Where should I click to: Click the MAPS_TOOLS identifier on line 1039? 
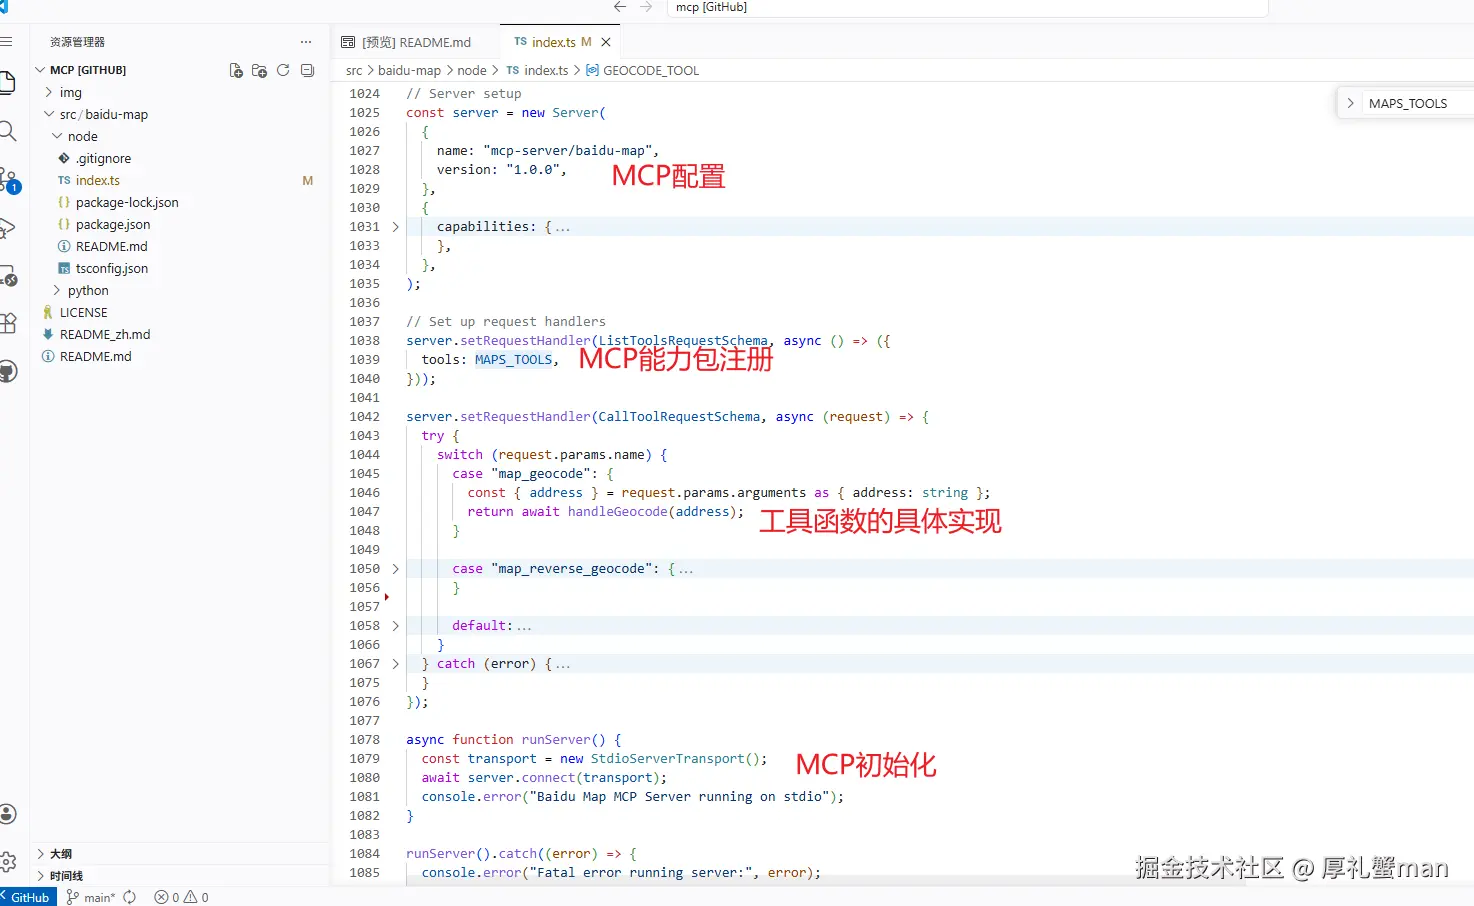513,360
